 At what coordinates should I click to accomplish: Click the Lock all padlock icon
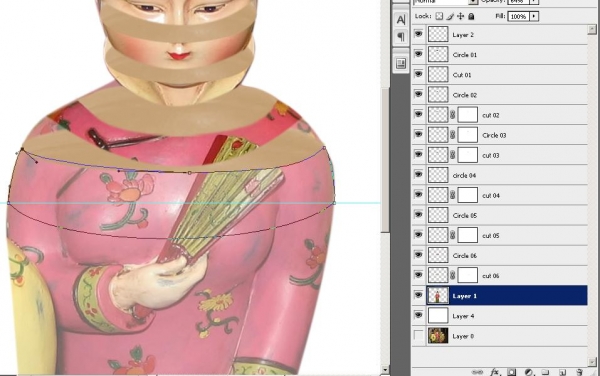[471, 16]
